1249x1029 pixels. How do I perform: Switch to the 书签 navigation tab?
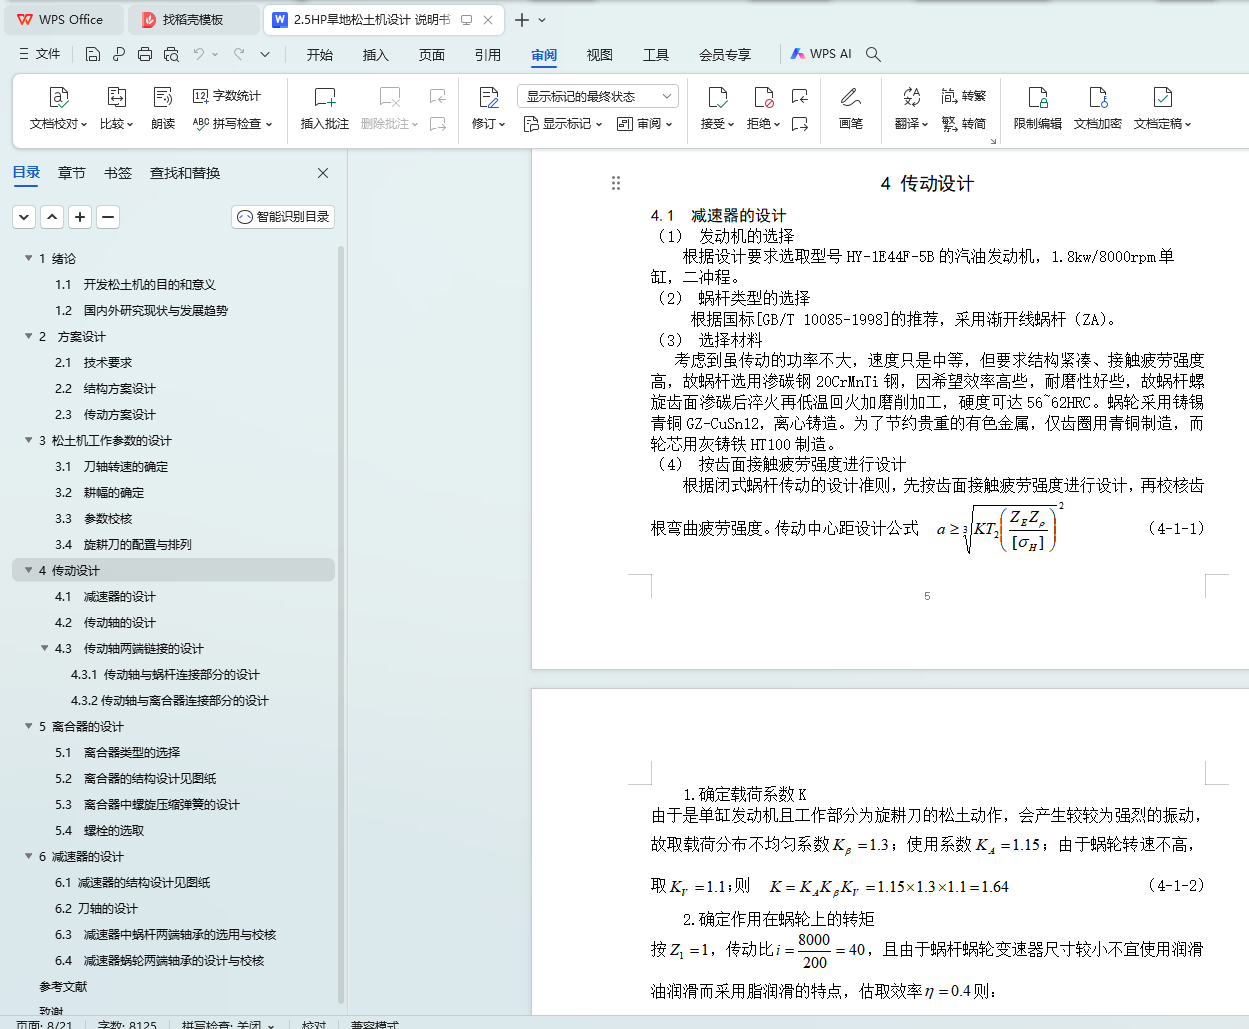(x=118, y=173)
